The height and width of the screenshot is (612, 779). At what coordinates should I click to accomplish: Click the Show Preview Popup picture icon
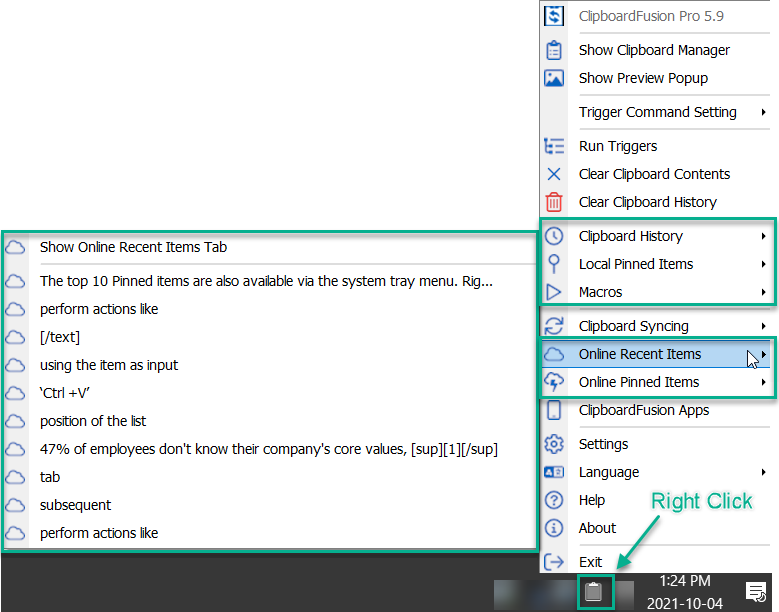click(553, 78)
